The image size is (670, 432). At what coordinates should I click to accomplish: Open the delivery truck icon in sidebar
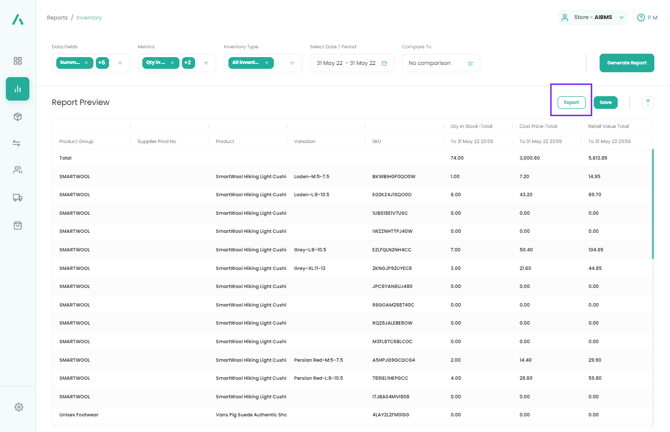tap(18, 198)
